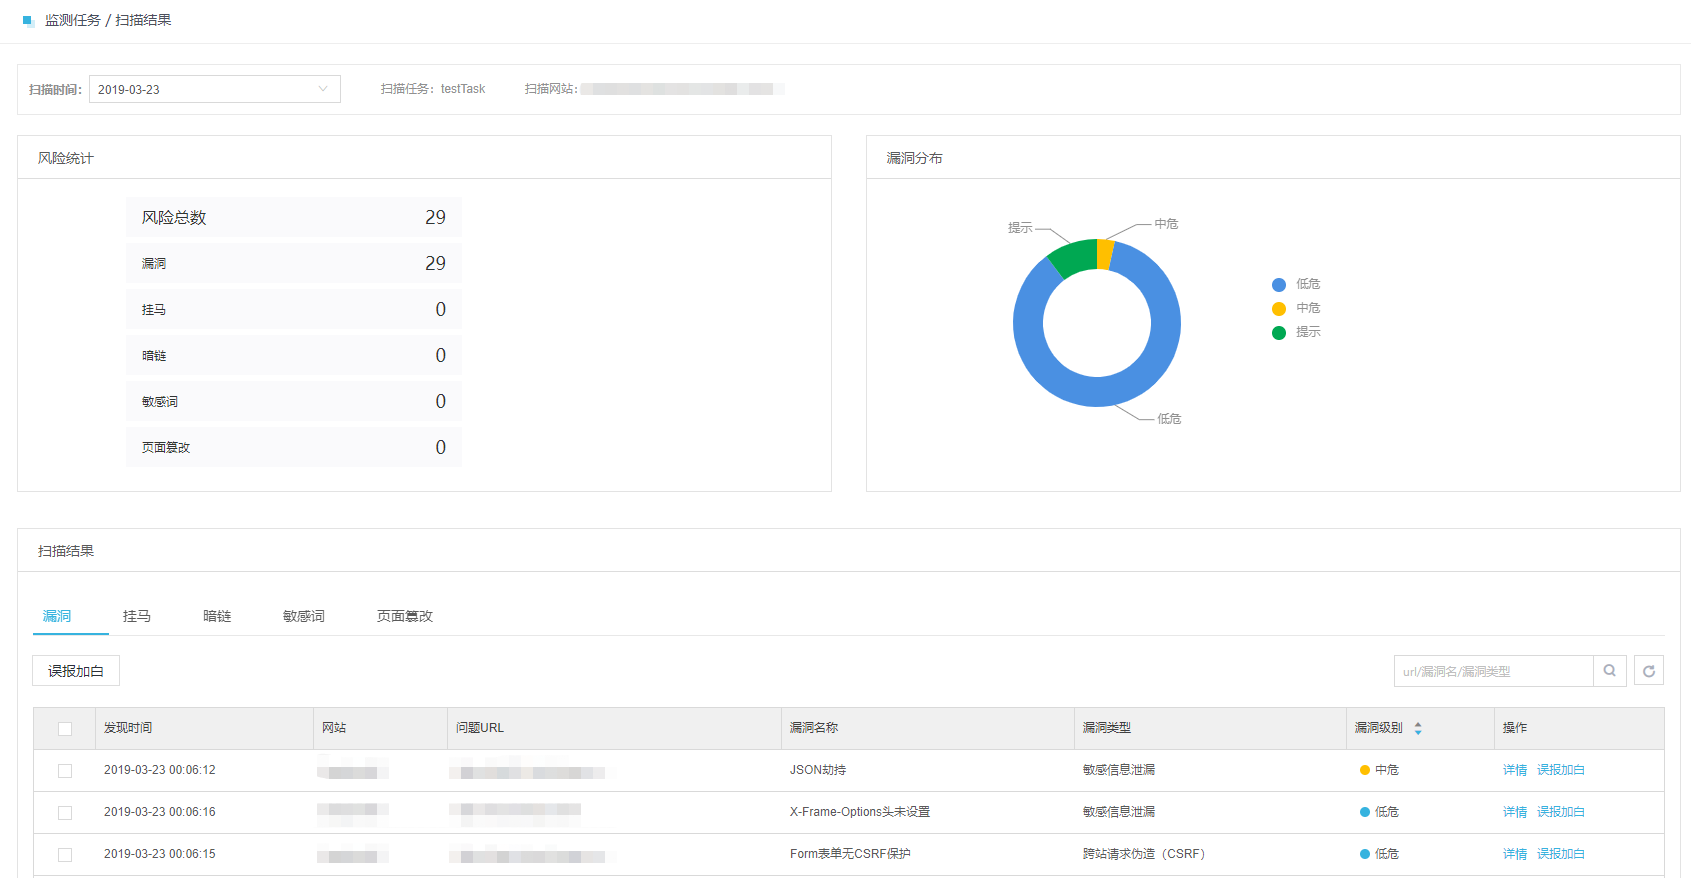The image size is (1691, 878).
Task: Click the search magnifier icon
Action: (x=1609, y=671)
